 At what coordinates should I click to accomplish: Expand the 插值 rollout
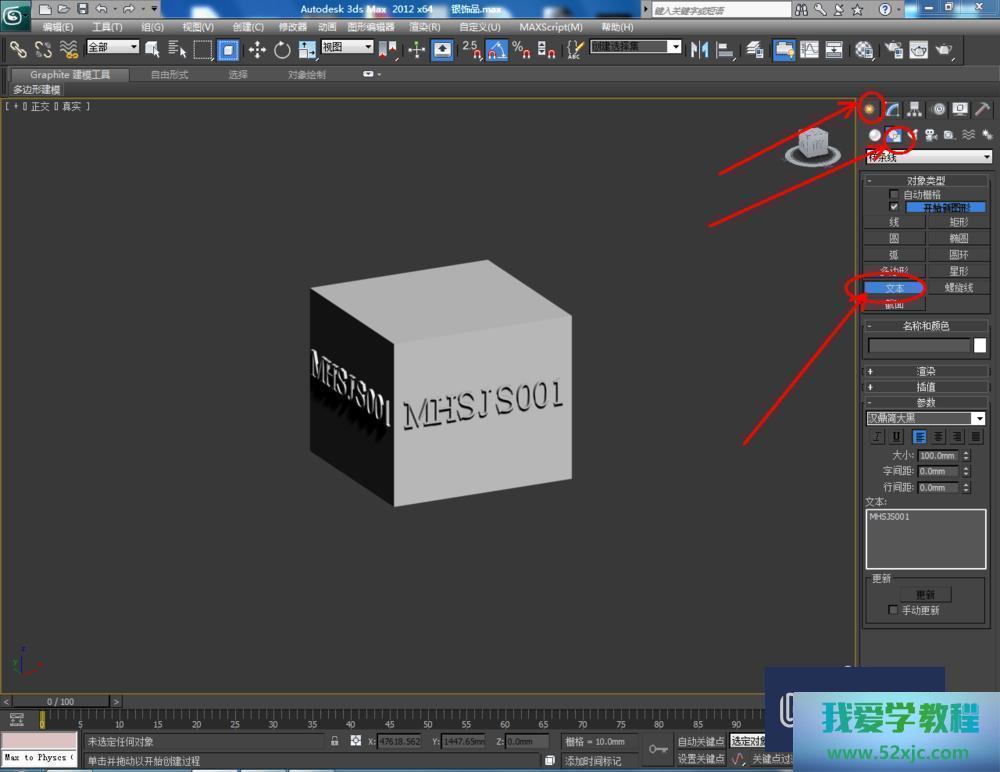[x=926, y=387]
